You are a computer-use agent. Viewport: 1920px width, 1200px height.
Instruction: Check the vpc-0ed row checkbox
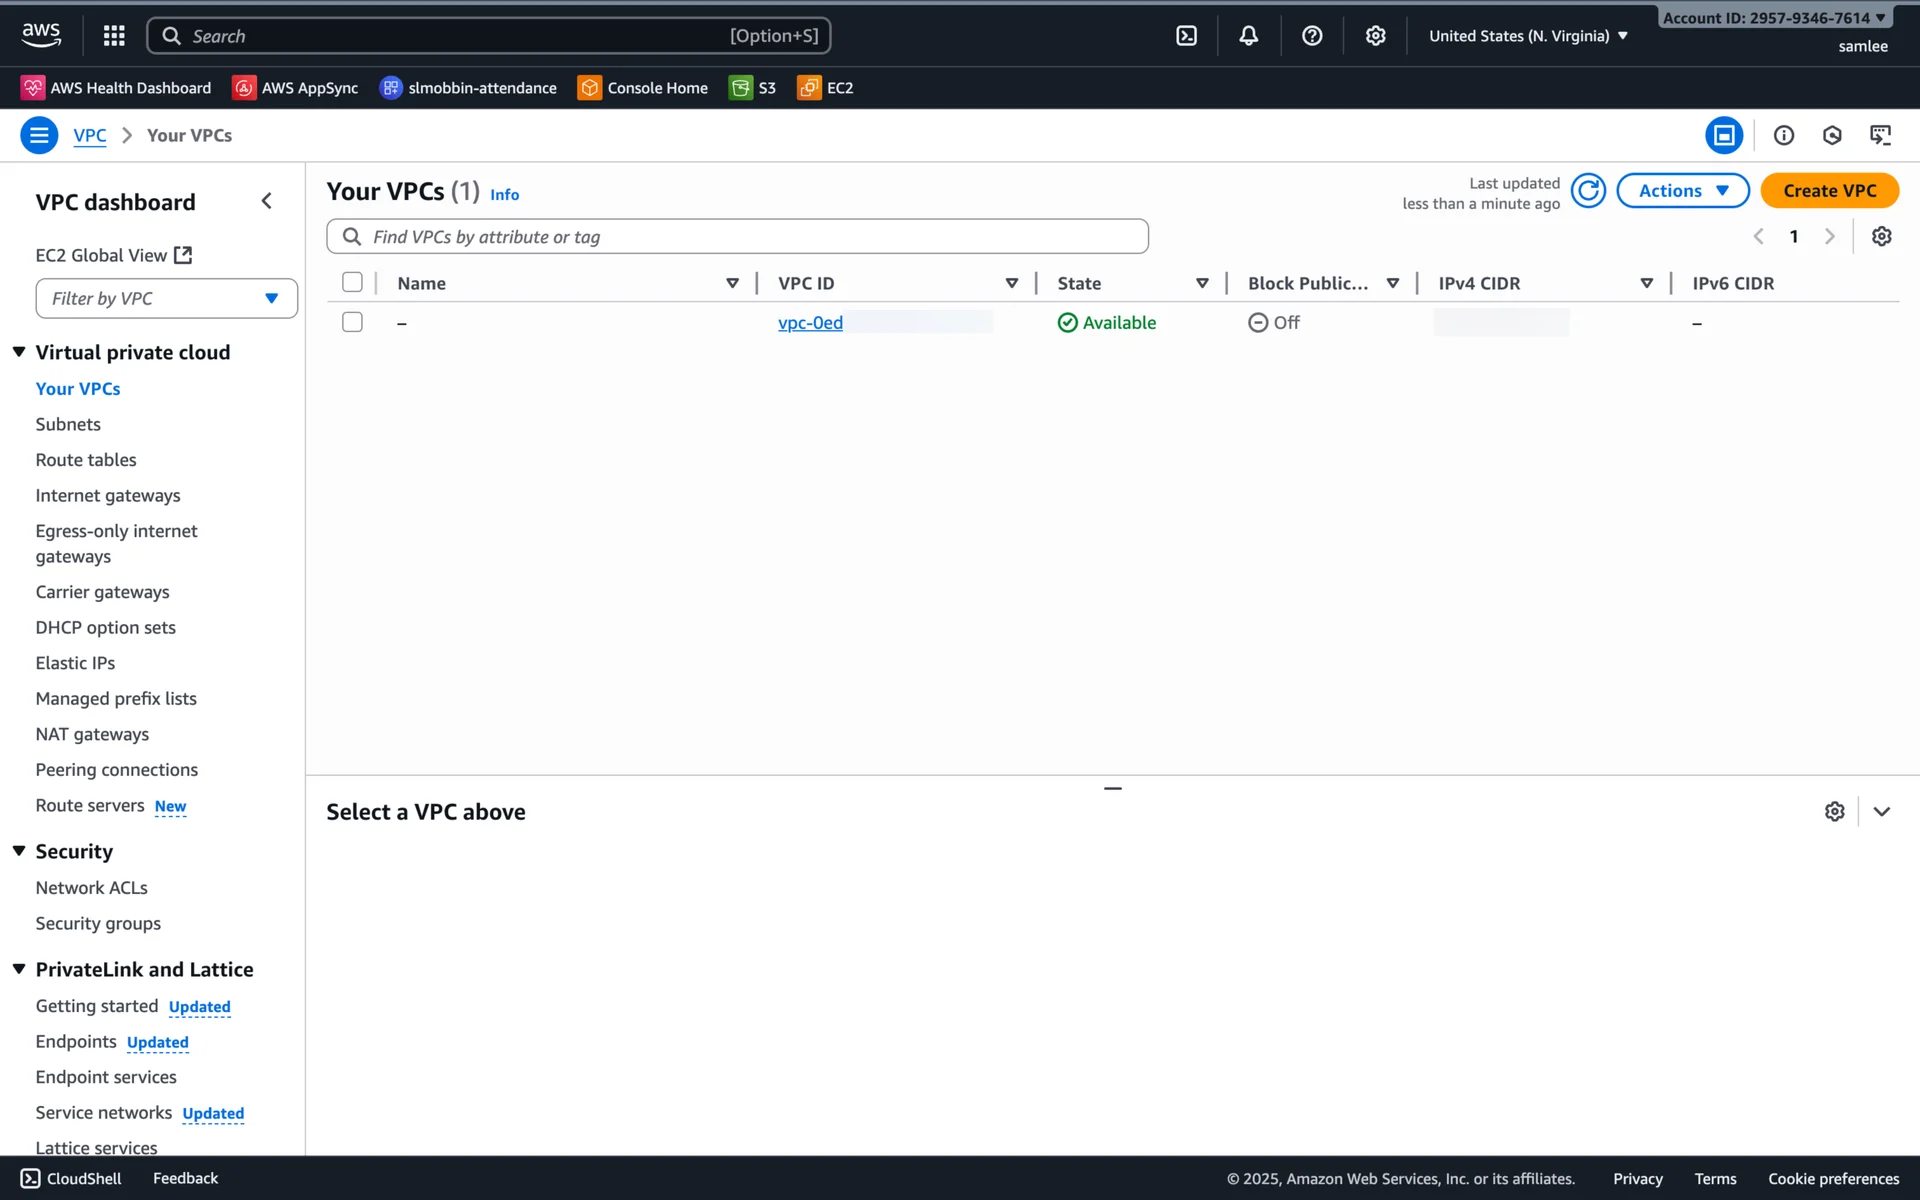pos(352,322)
